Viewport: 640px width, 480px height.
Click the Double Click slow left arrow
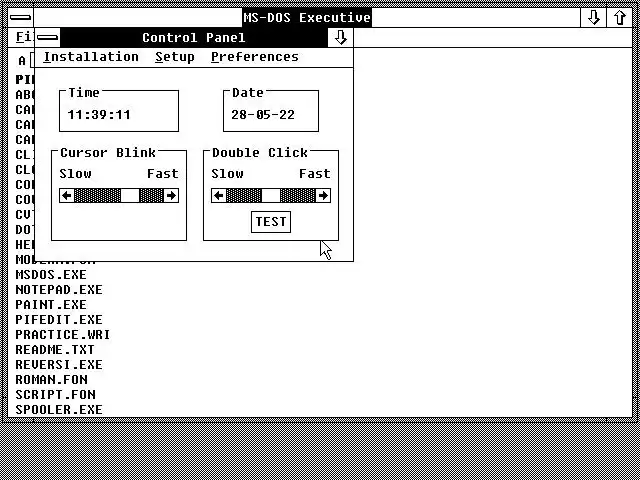click(x=218, y=196)
